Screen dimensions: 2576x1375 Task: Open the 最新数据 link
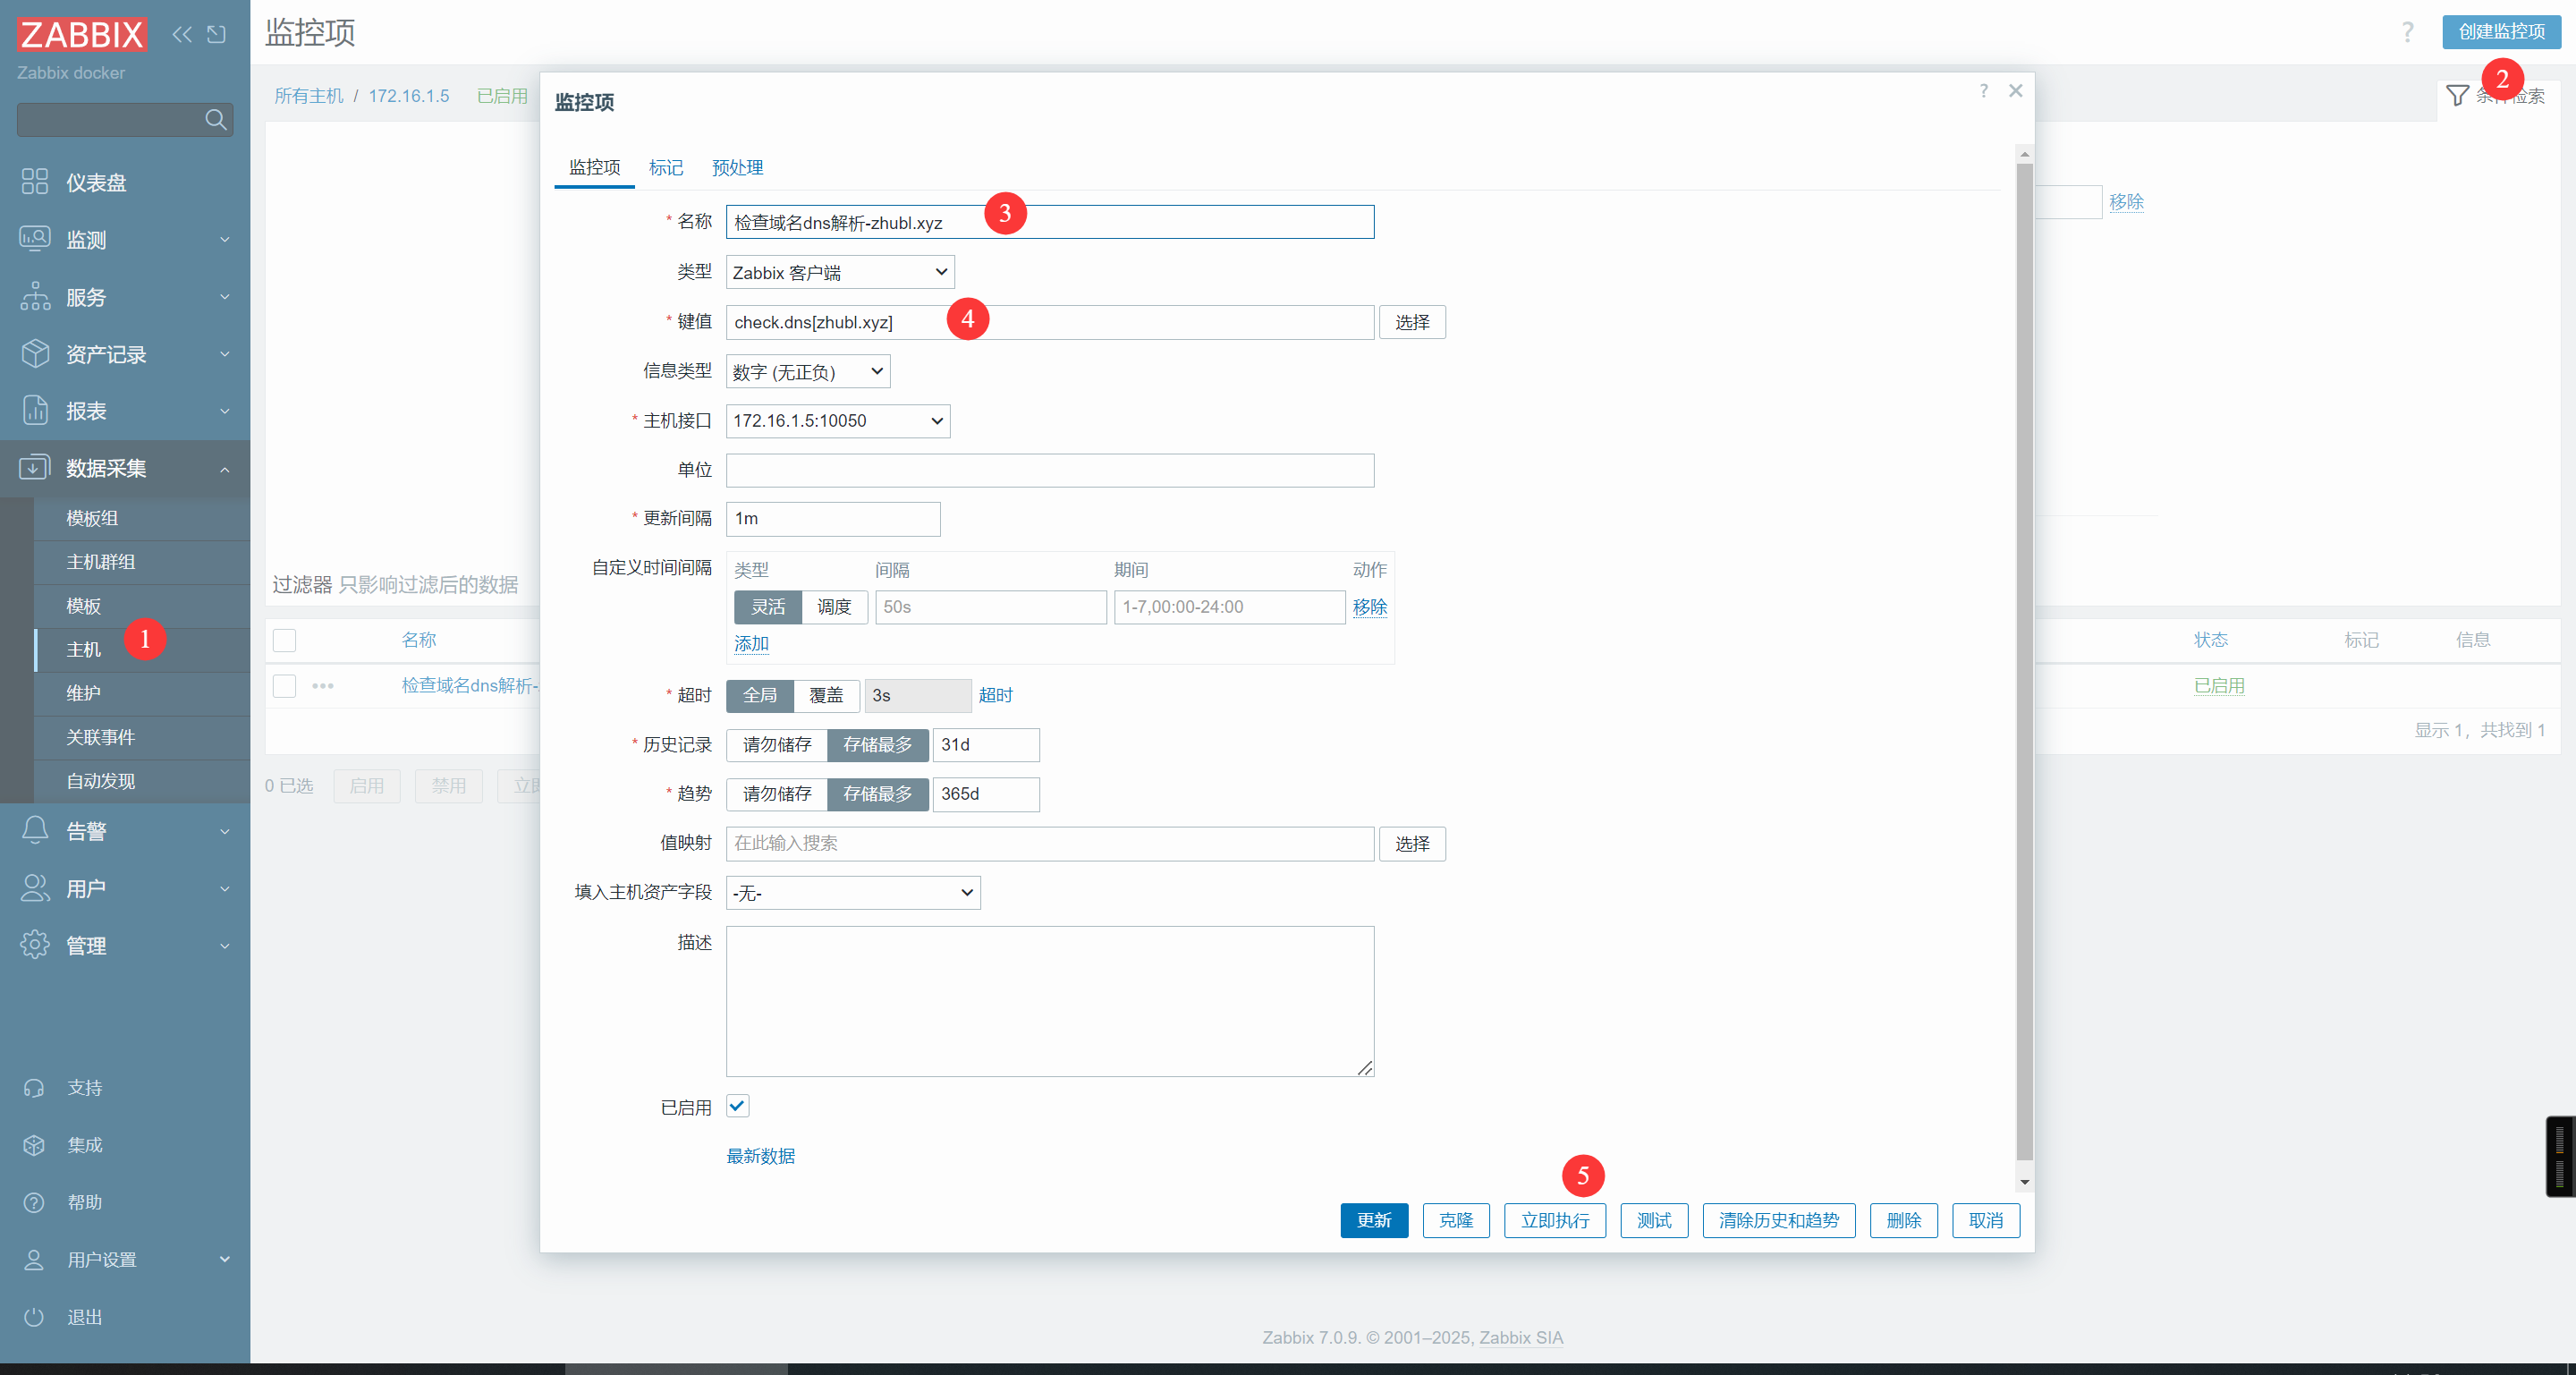pyautogui.click(x=761, y=1156)
